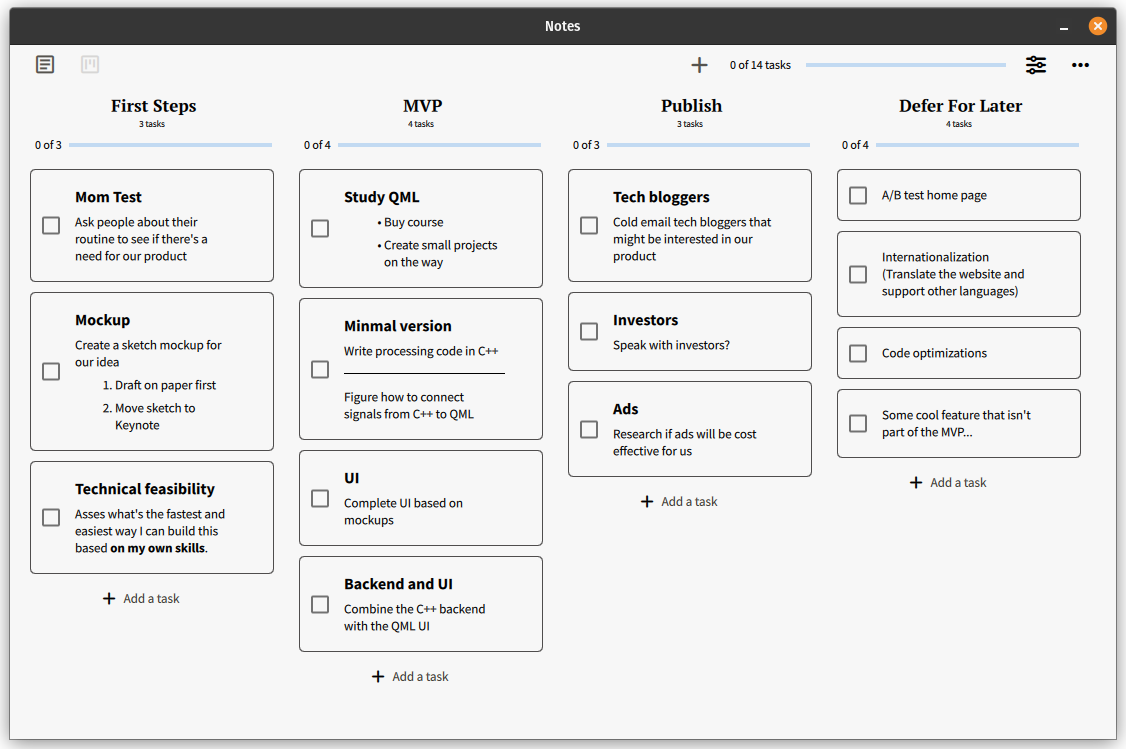Click the plus icon to add a column
The width and height of the screenshot is (1126, 749).
[x=699, y=65]
